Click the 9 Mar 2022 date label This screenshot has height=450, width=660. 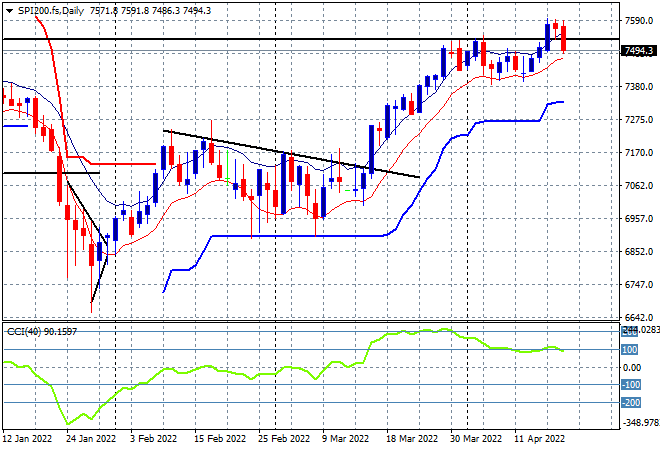(346, 439)
